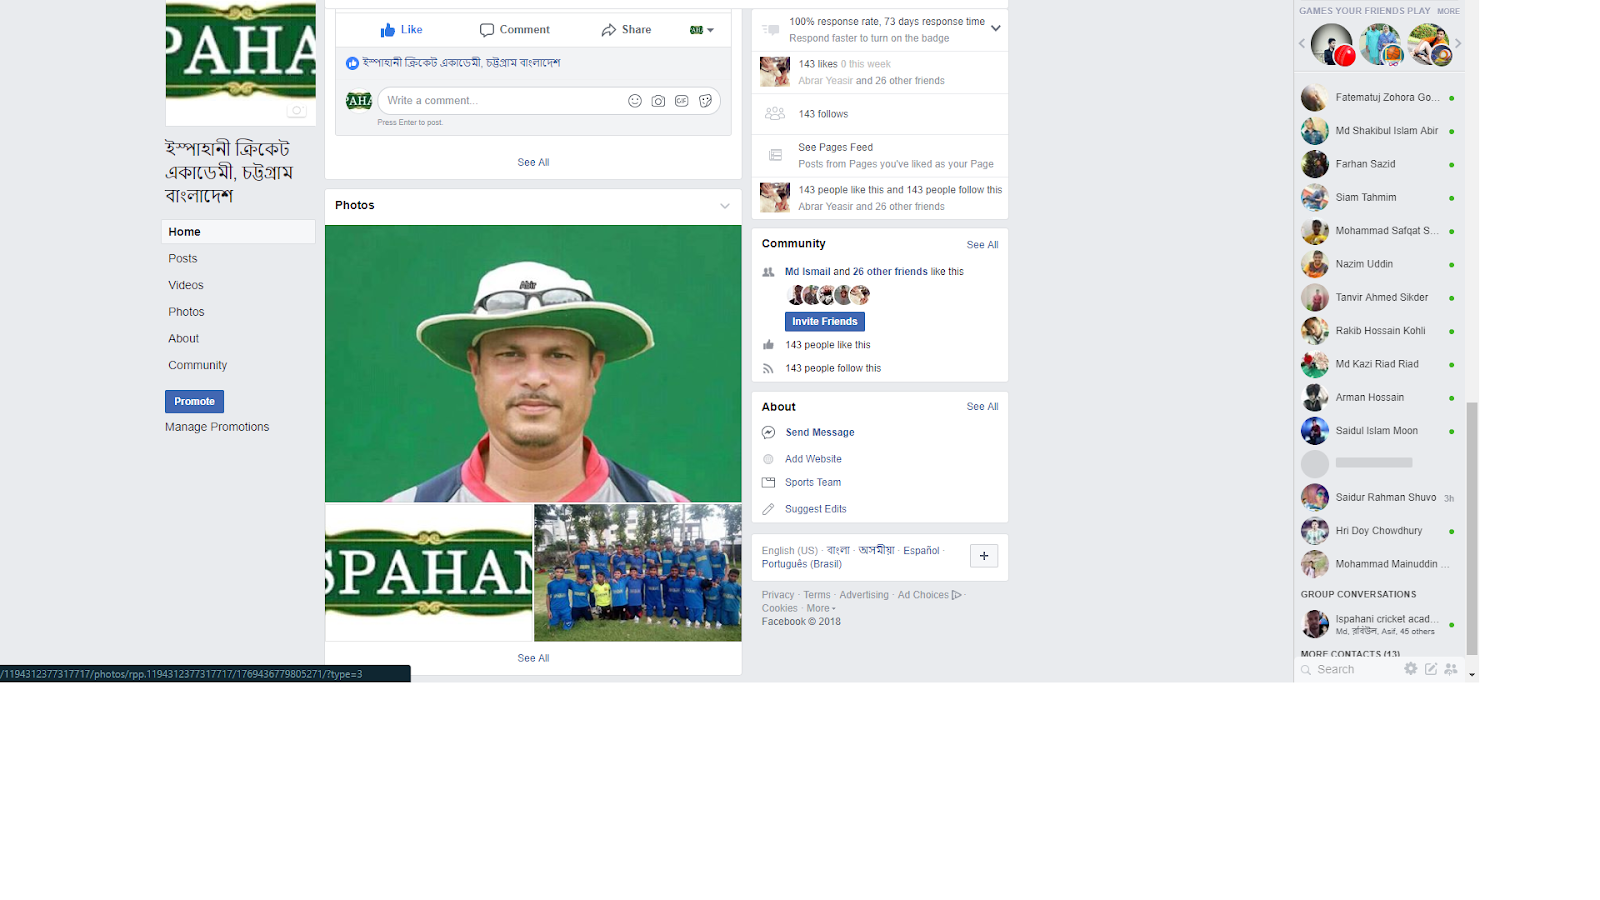Click the Write a comment field

click(500, 100)
